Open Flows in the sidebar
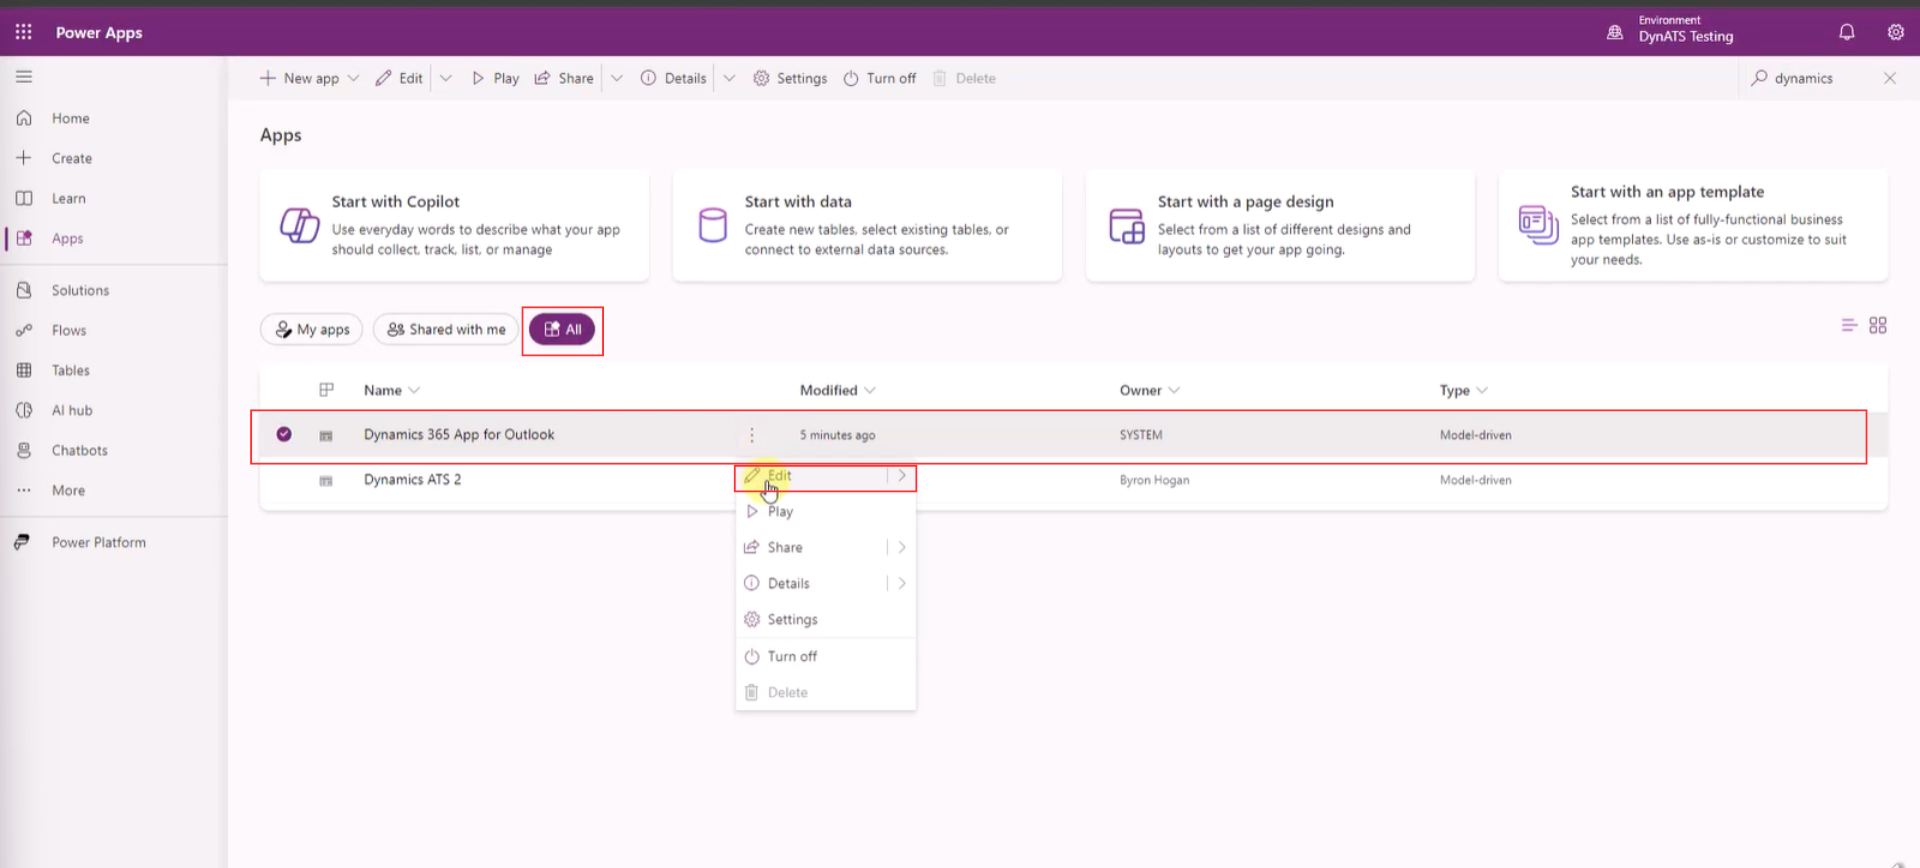 [x=68, y=330]
